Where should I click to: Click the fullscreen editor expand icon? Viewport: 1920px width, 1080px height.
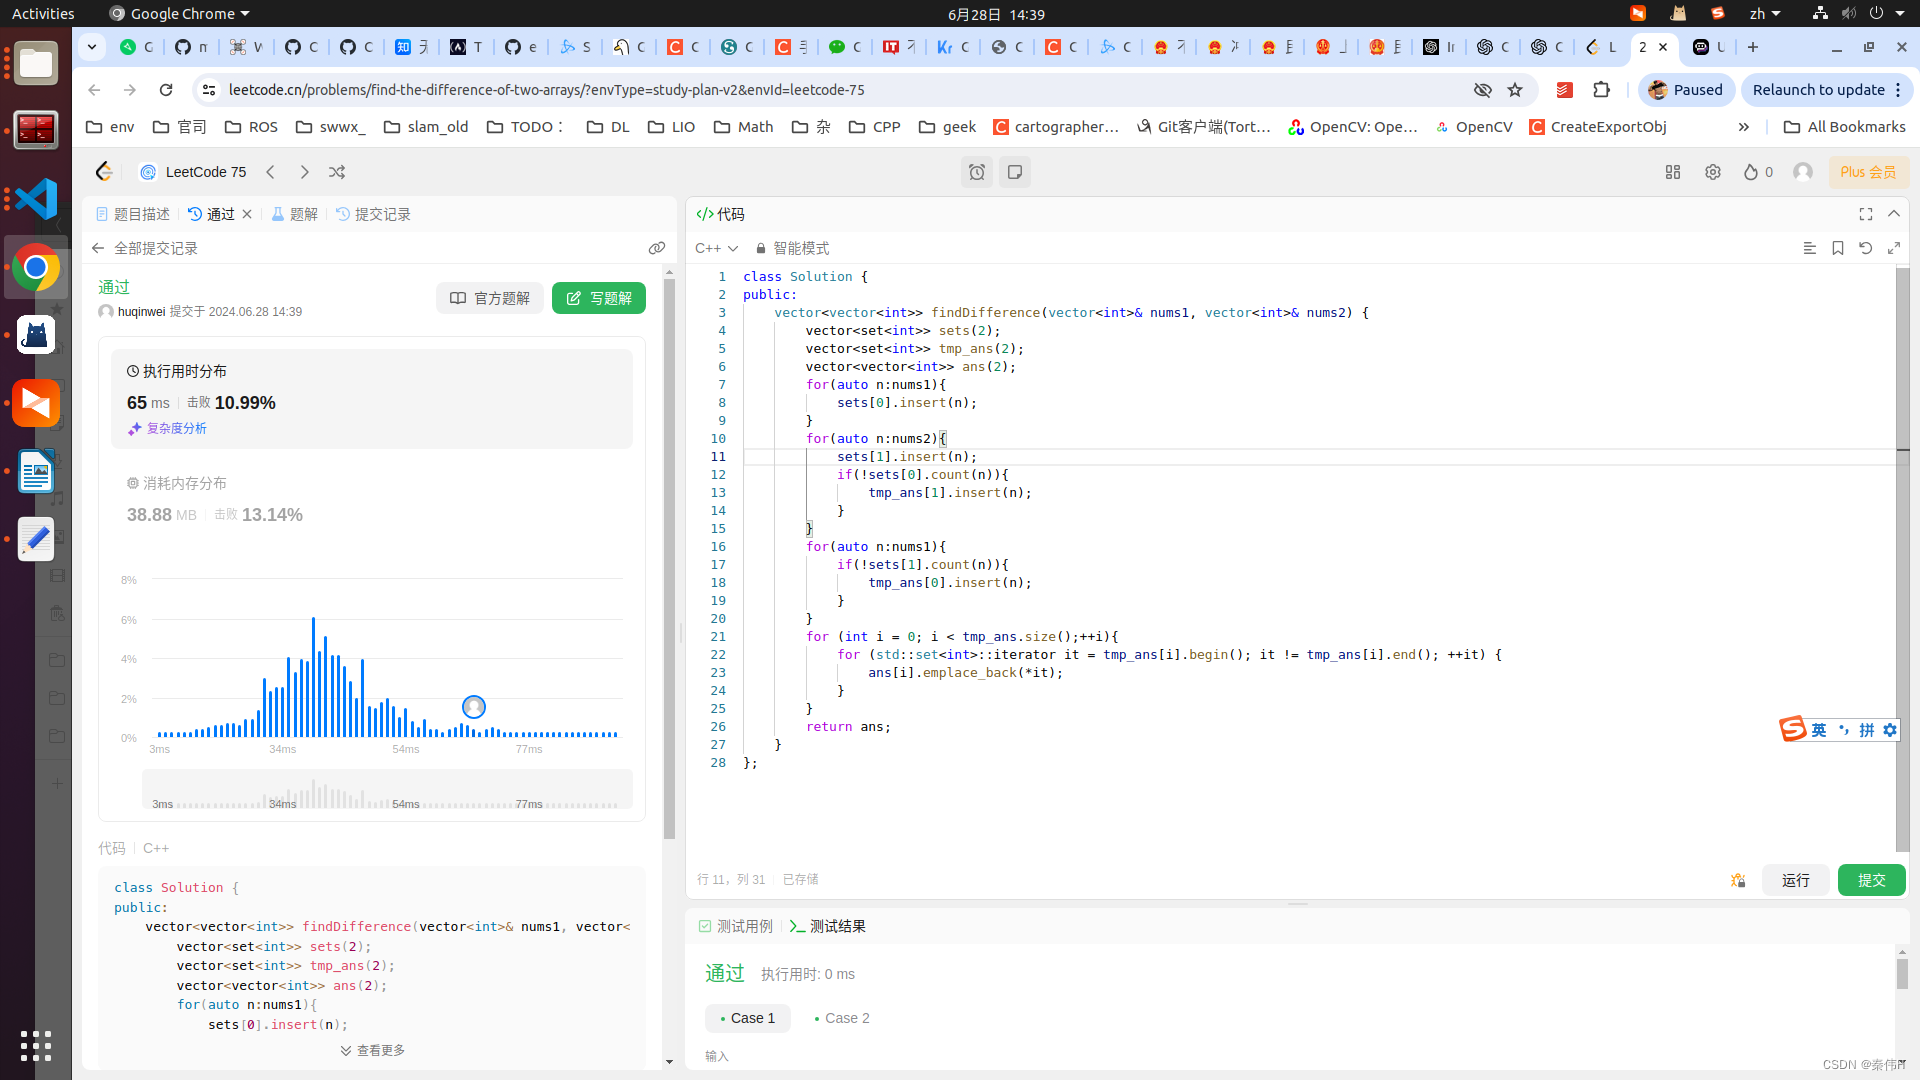(1895, 248)
